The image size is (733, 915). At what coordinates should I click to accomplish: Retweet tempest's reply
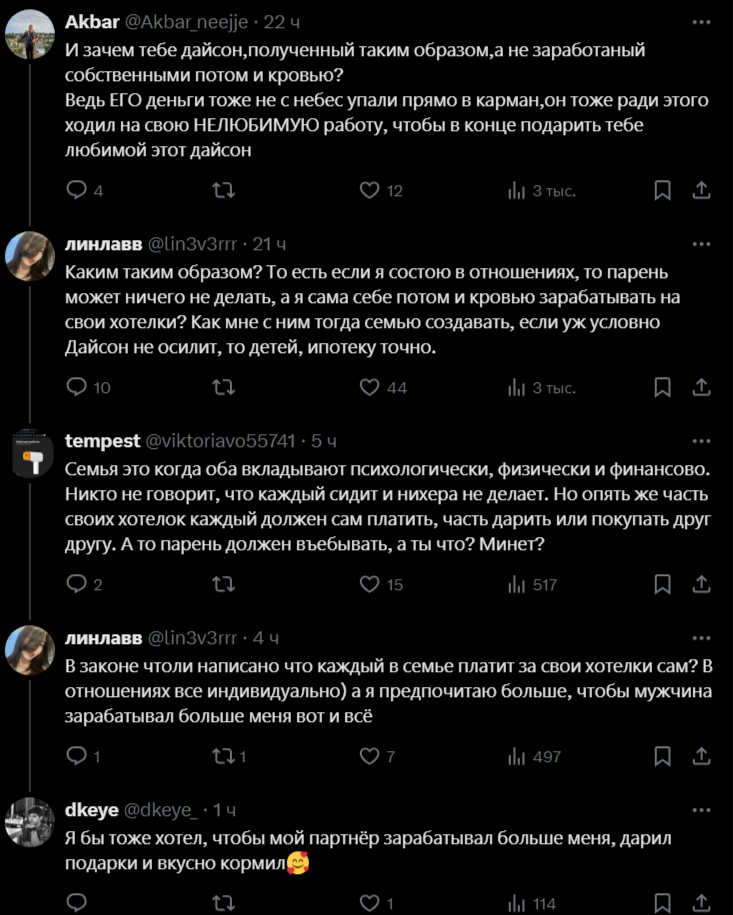click(x=223, y=584)
